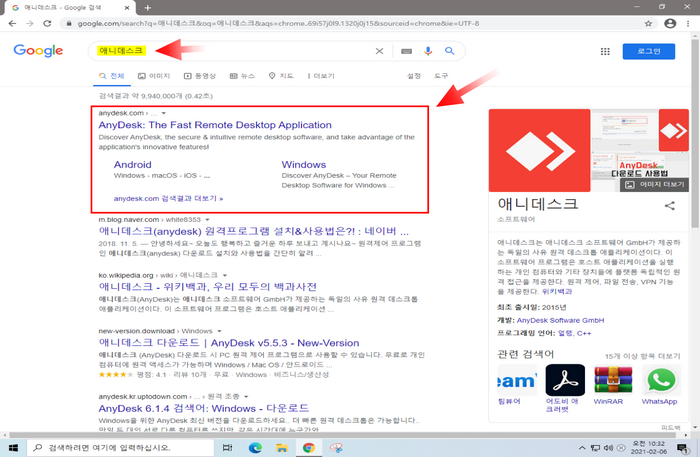Open the WinRAR related search icon
Image resolution: width=700 pixels, height=457 pixels.
tap(613, 380)
